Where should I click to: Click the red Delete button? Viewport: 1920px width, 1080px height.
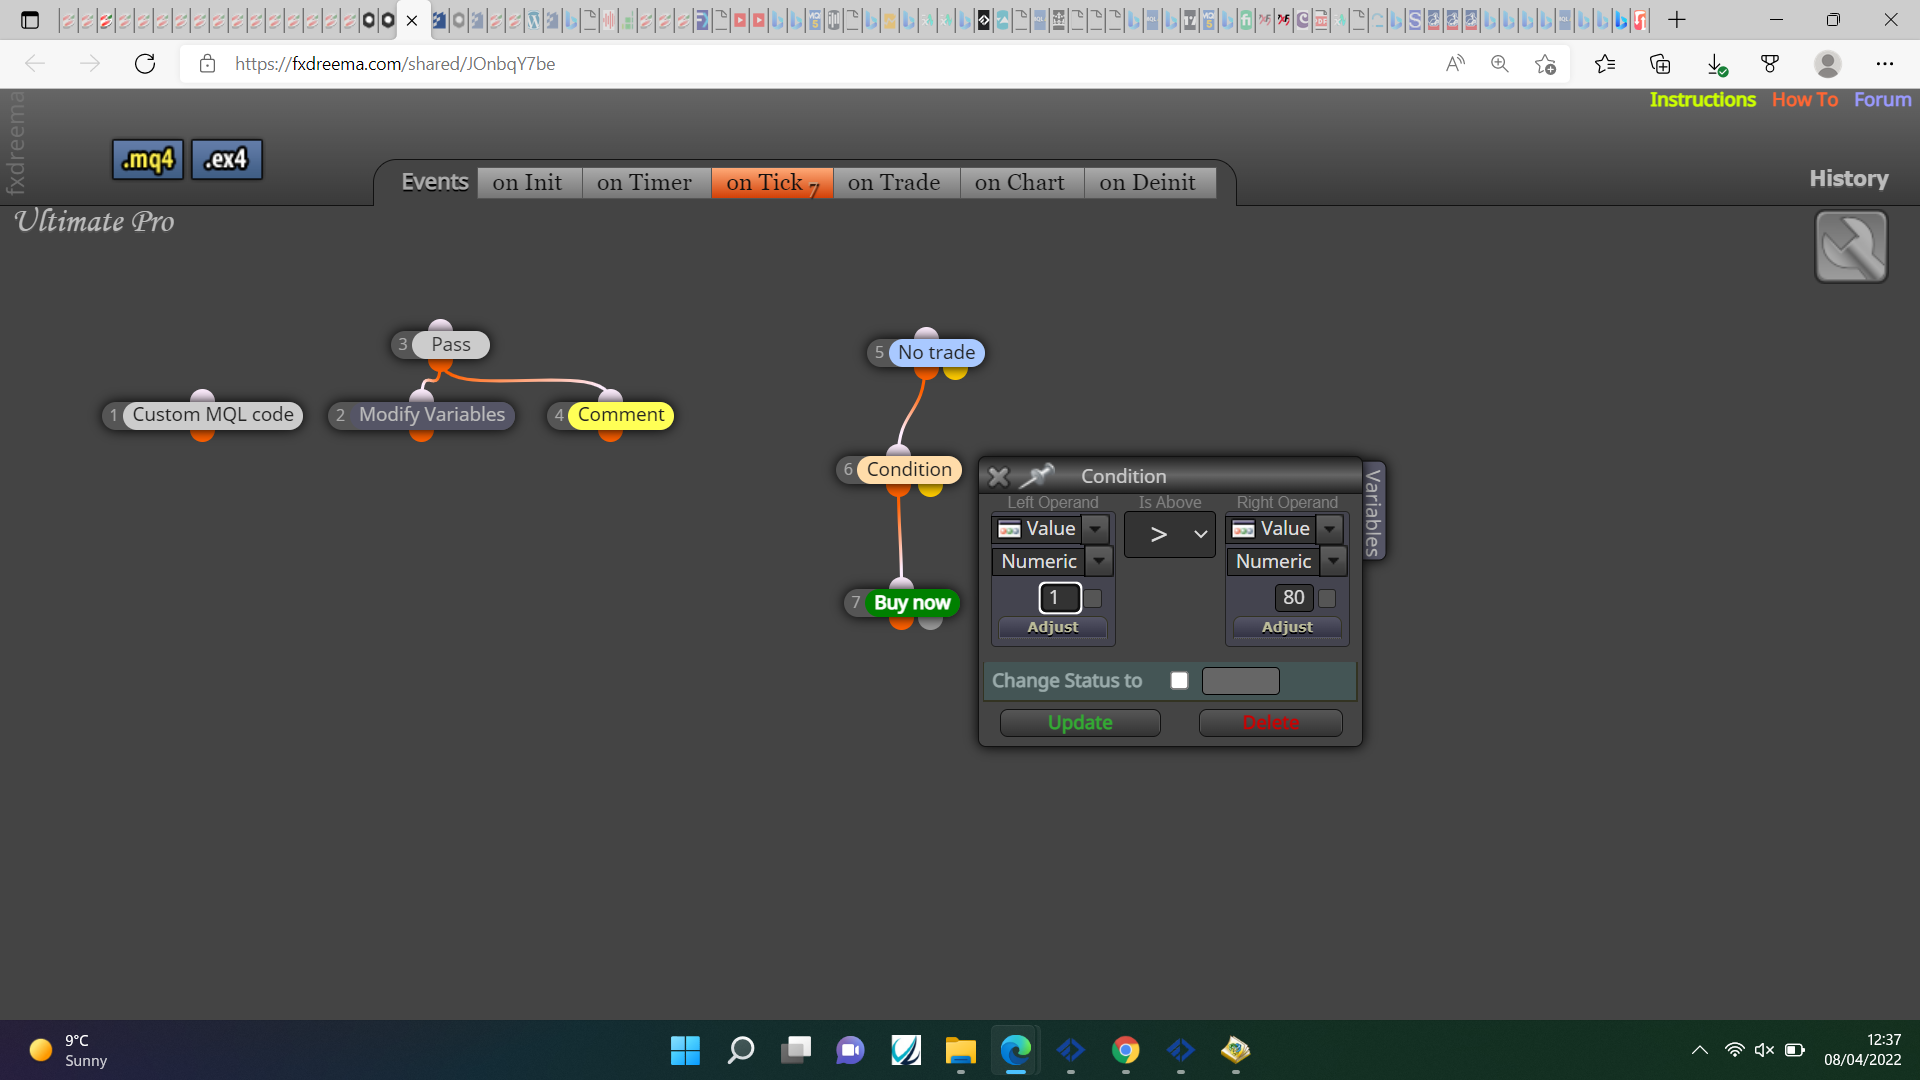1270,723
